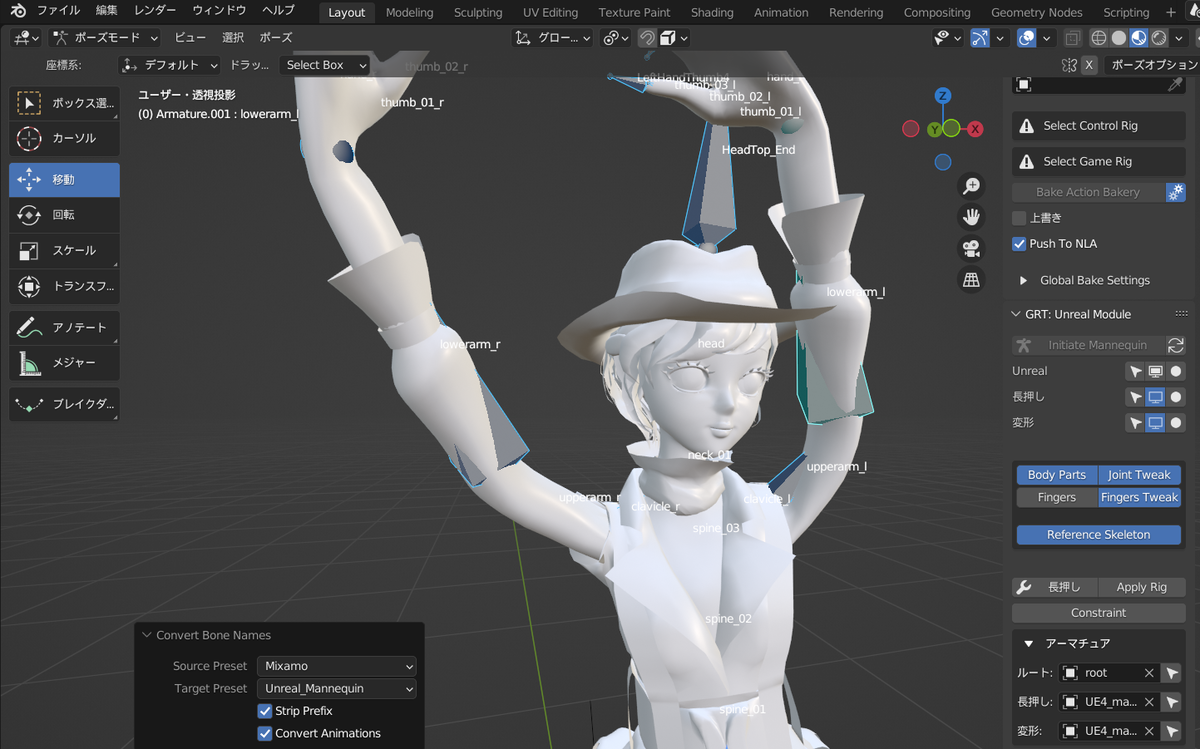The image size is (1200, 749).
Task: Disable Convert Animations checkbox
Action: (x=265, y=733)
